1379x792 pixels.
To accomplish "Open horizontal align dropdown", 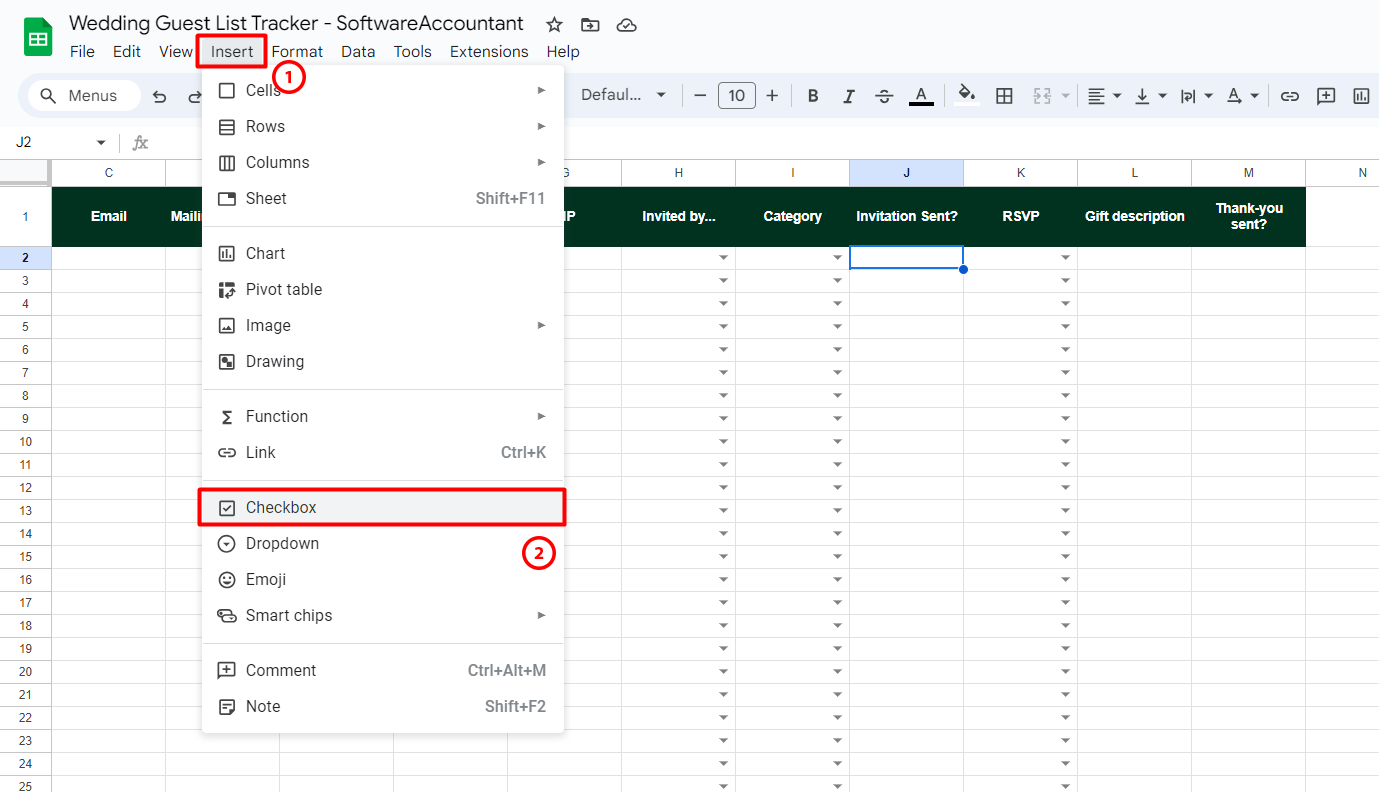I will (1105, 96).
